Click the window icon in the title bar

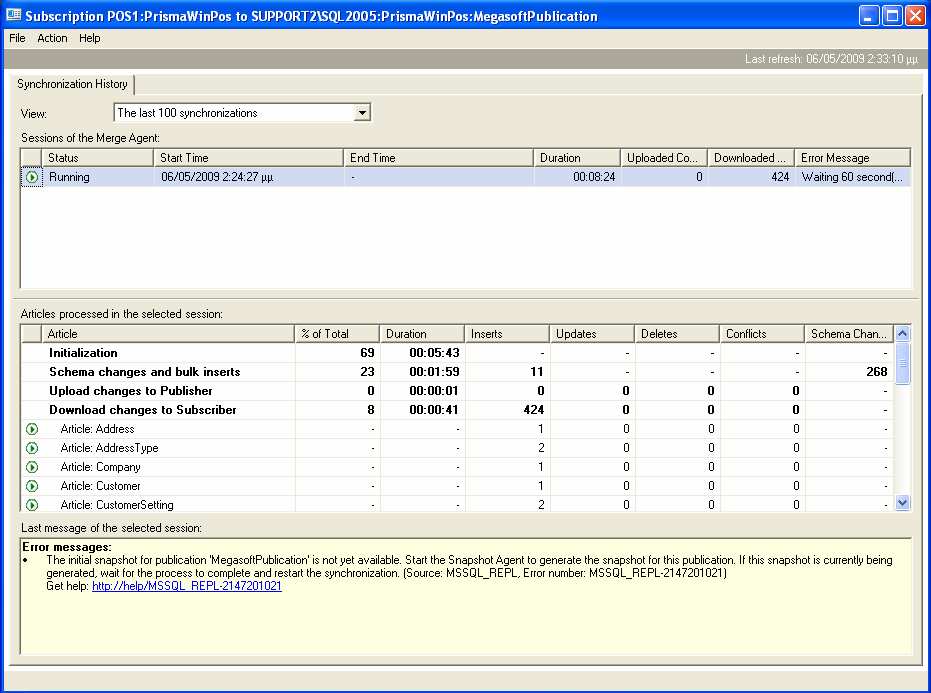[13, 15]
